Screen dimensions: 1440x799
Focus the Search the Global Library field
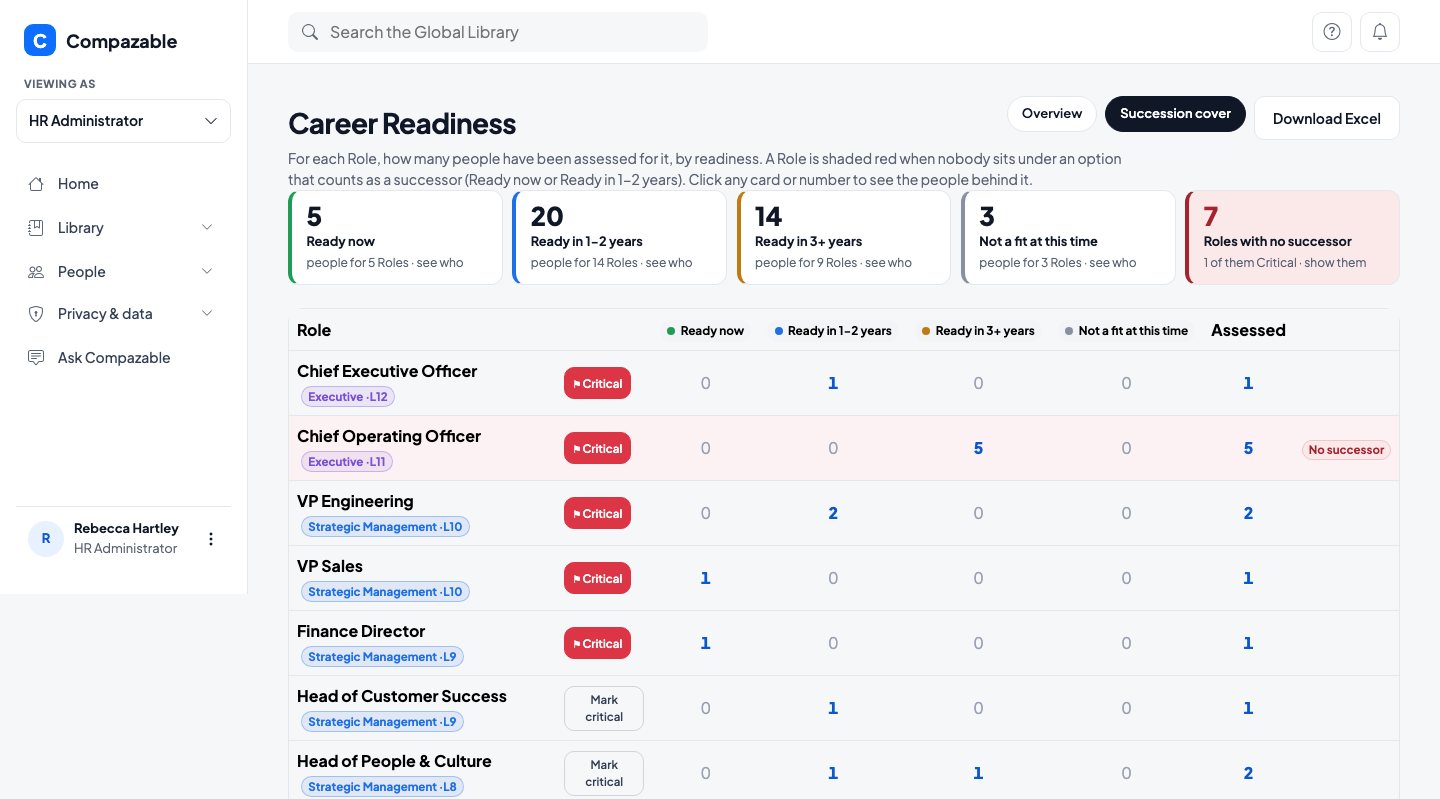click(x=497, y=32)
